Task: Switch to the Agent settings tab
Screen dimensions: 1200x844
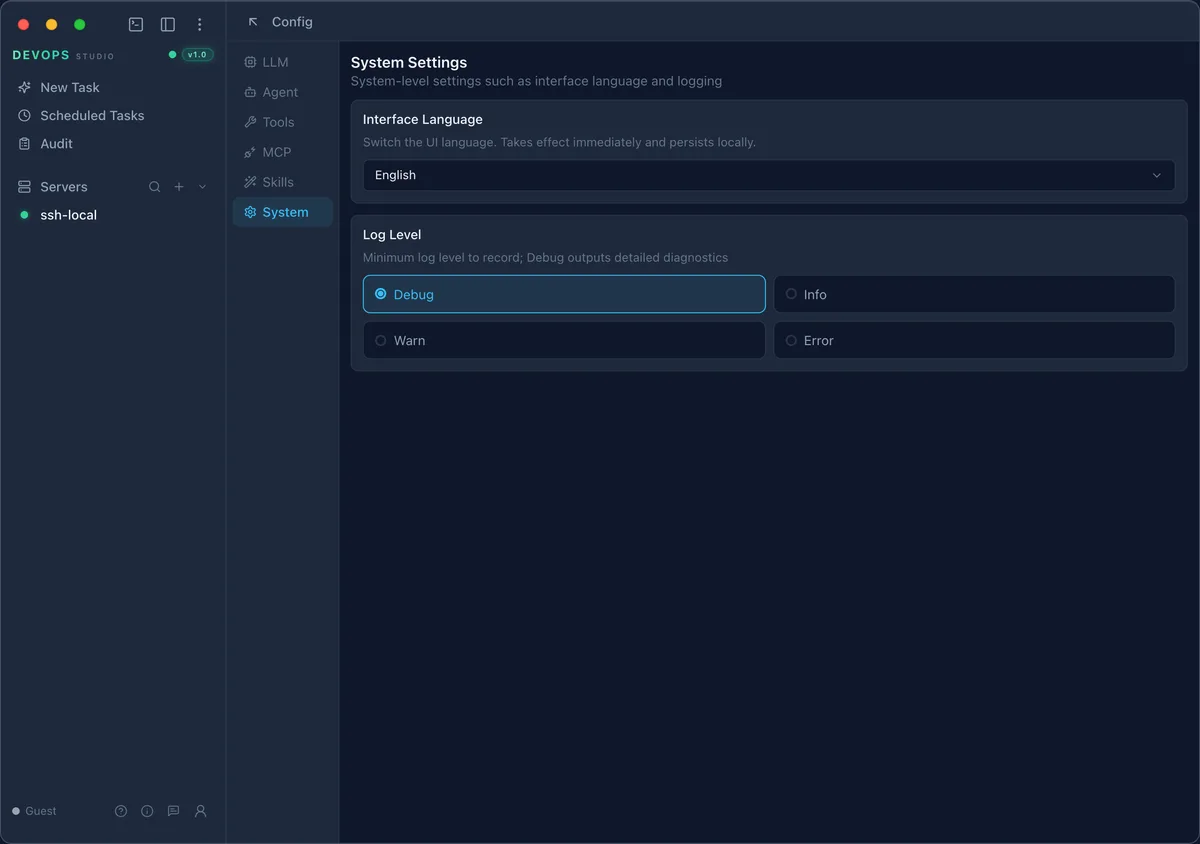Action: (x=282, y=92)
